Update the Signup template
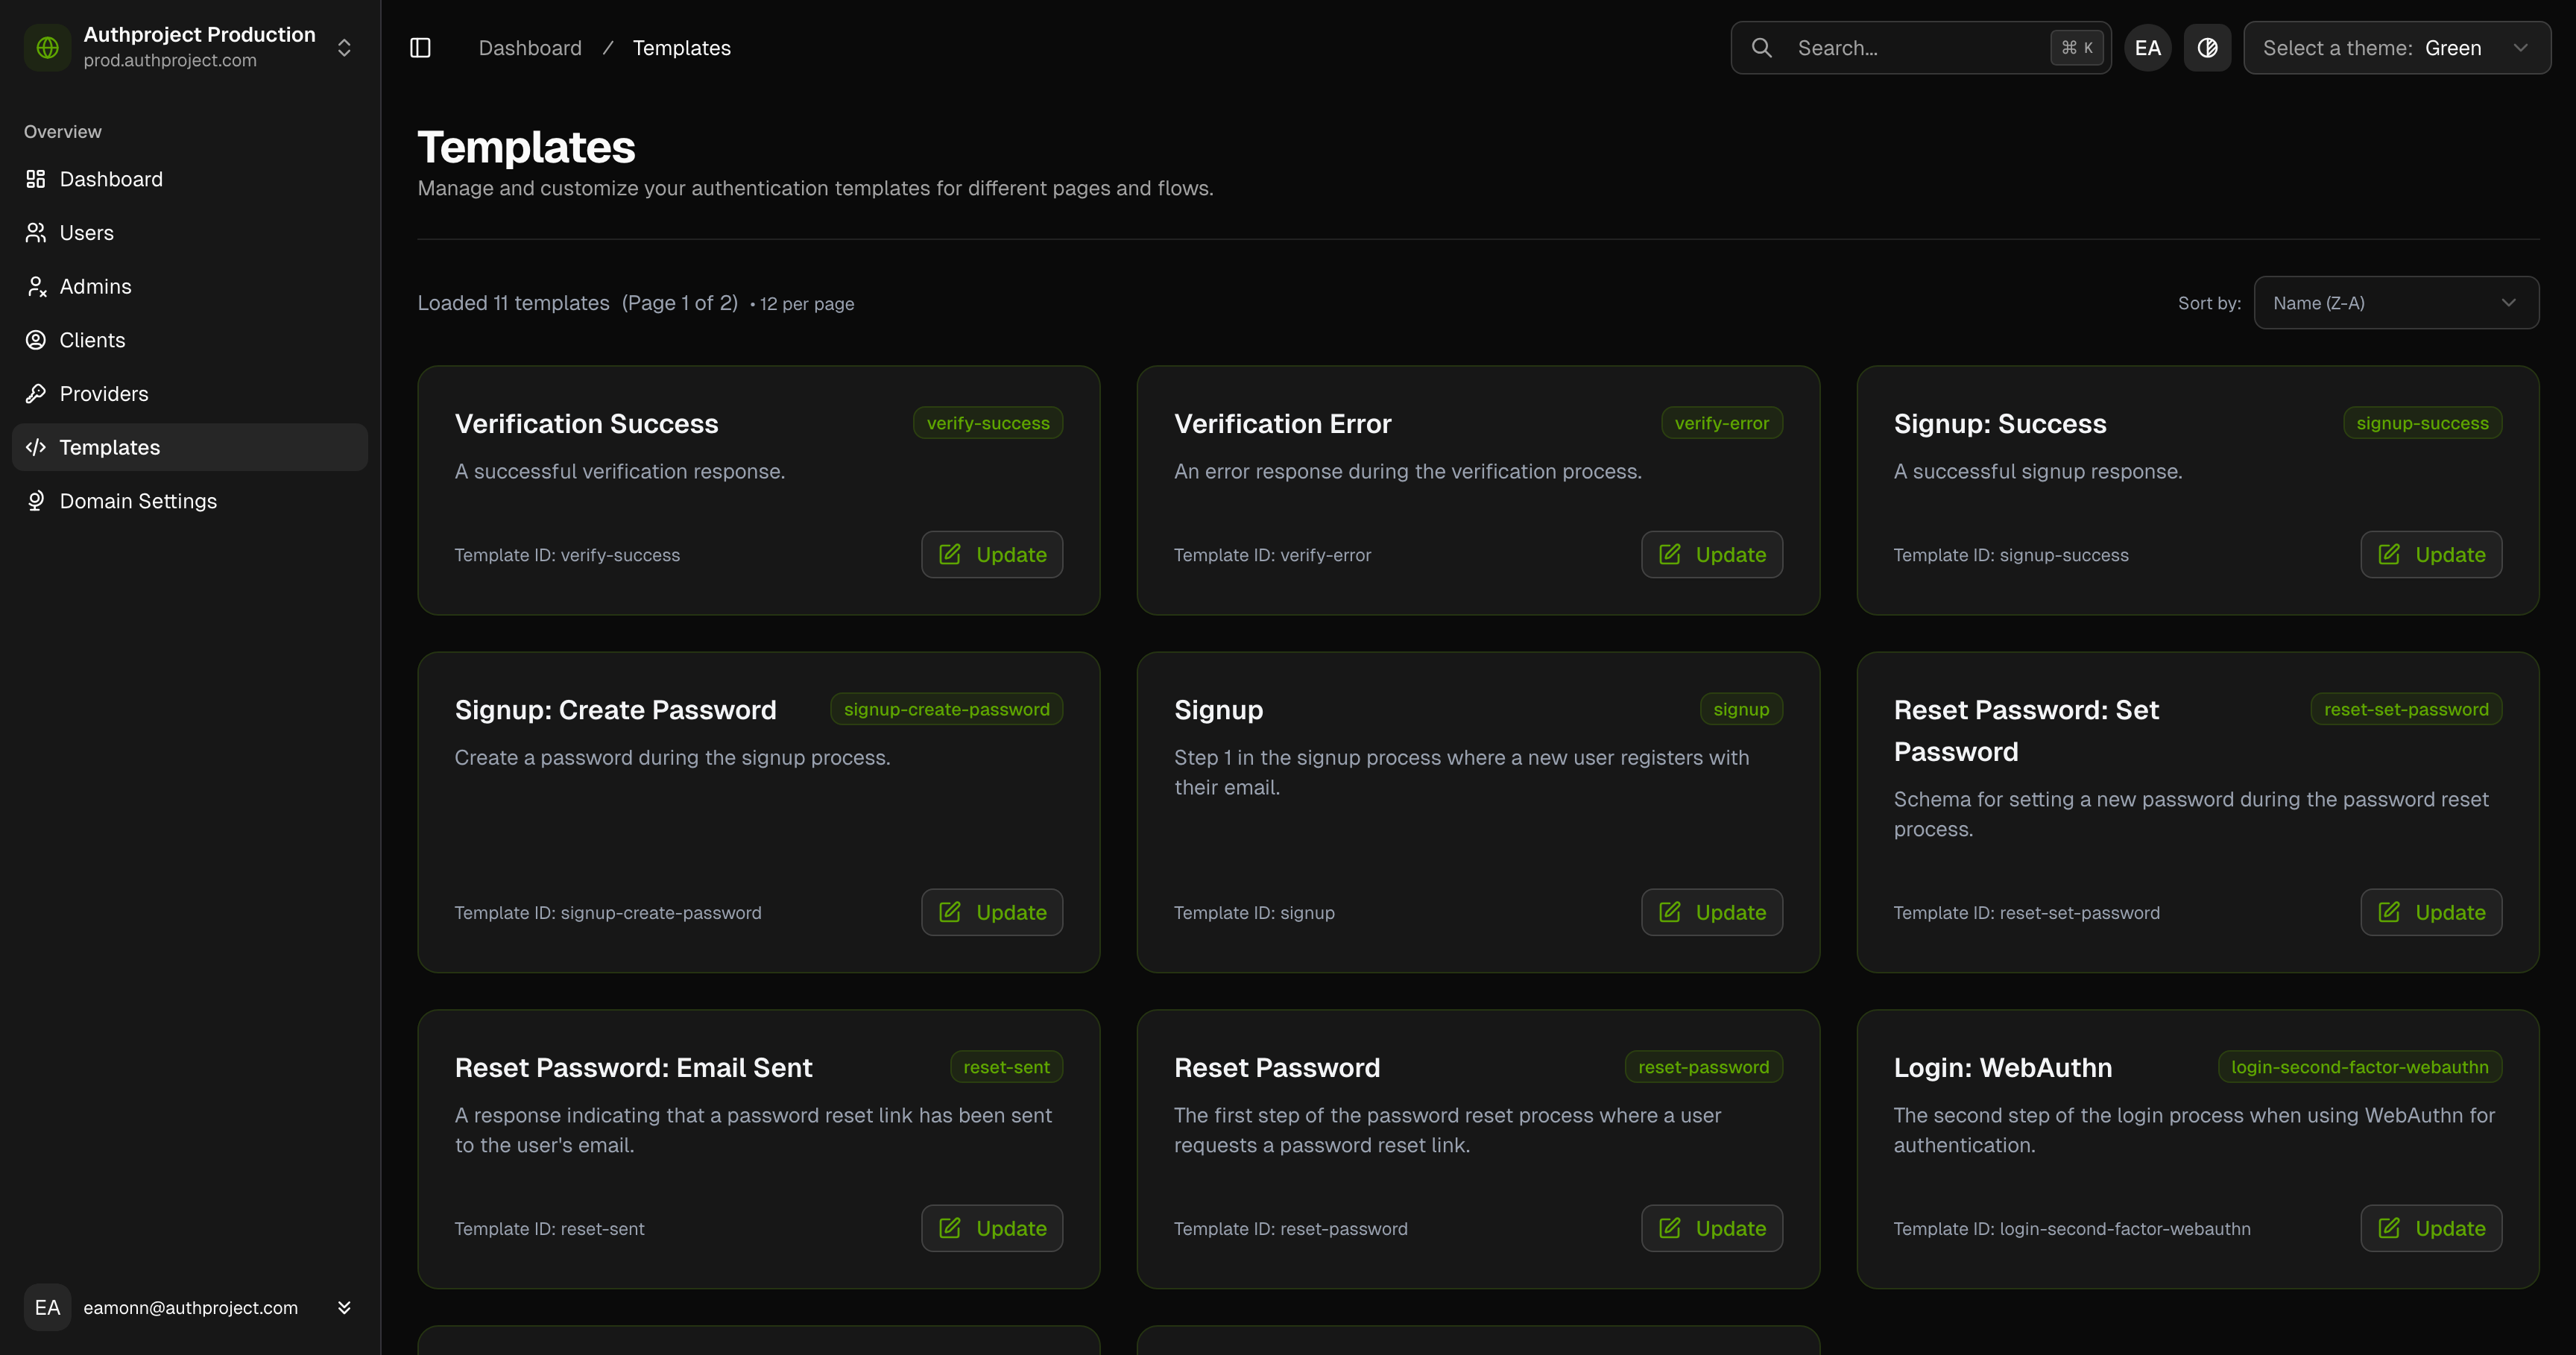This screenshot has height=1355, width=2576. click(x=1711, y=912)
